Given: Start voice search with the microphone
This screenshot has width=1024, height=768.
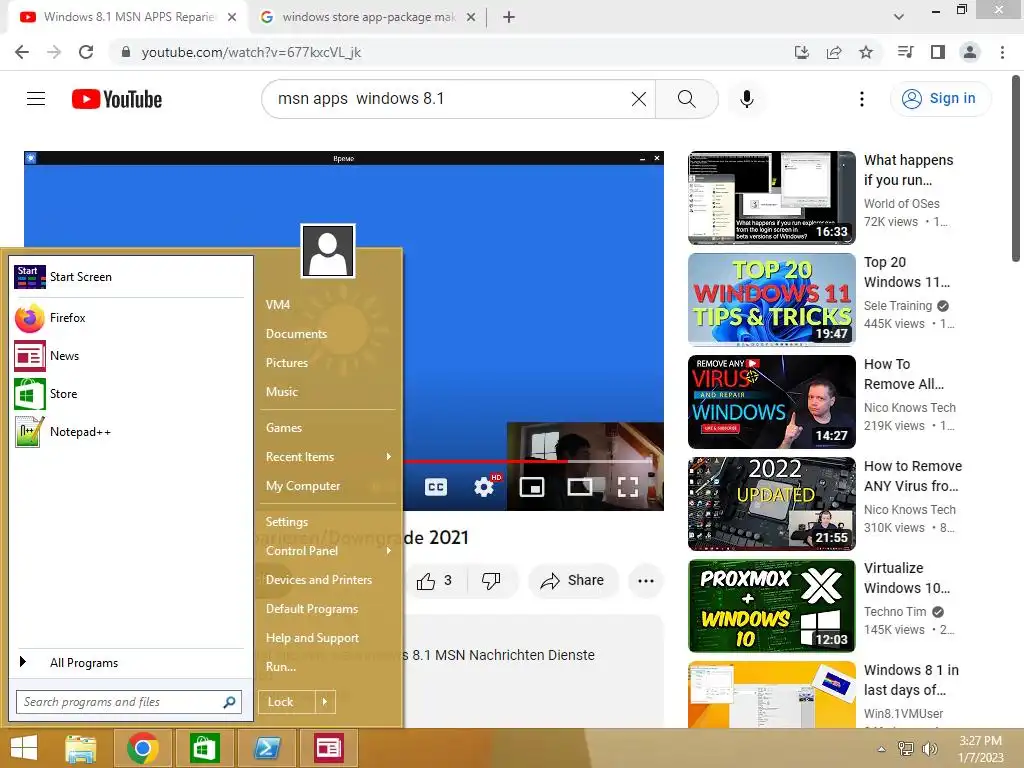Looking at the screenshot, I should (746, 99).
